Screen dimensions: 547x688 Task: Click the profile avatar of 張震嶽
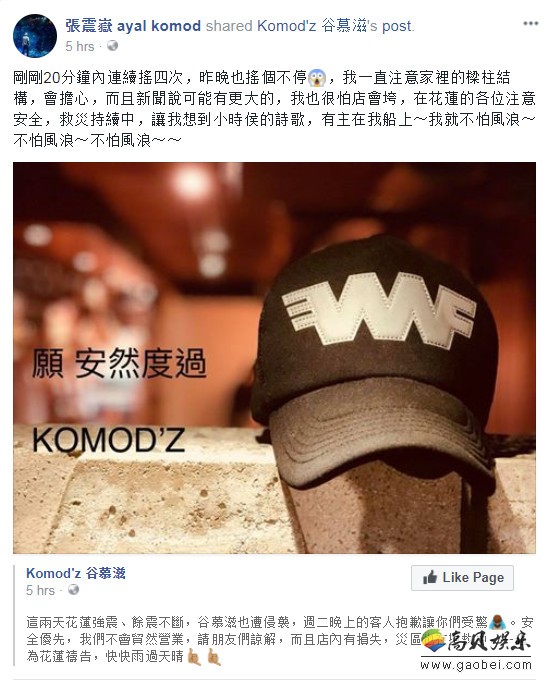35,36
